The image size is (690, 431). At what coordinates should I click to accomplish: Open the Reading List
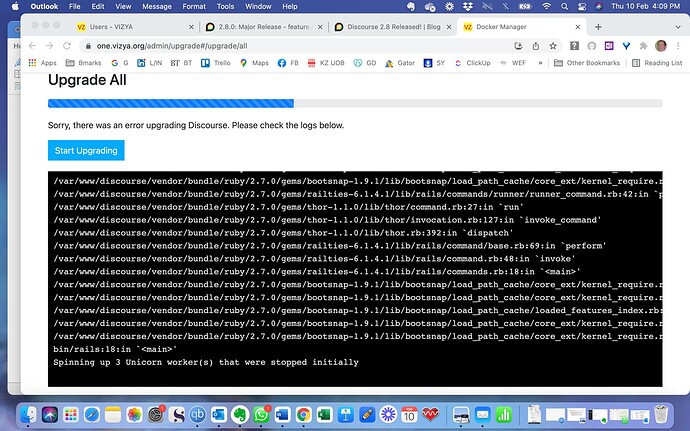pos(657,63)
